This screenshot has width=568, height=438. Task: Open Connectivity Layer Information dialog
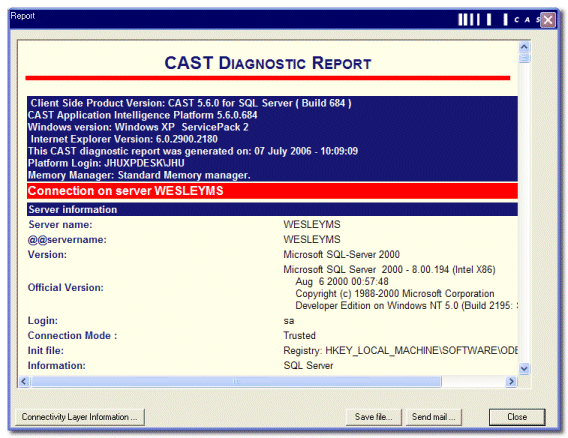click(x=80, y=417)
